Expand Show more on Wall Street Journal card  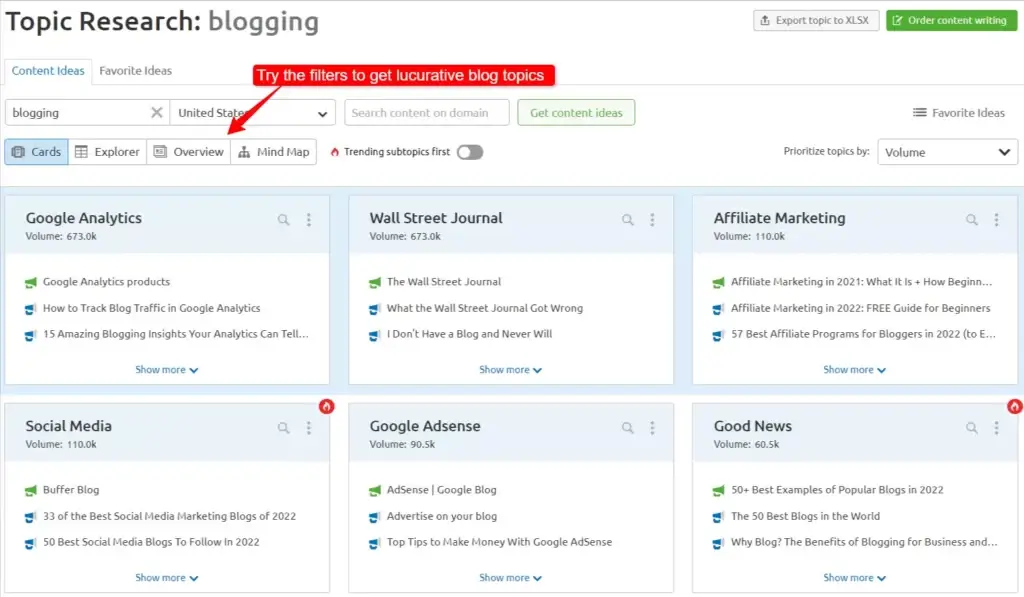[x=511, y=370]
